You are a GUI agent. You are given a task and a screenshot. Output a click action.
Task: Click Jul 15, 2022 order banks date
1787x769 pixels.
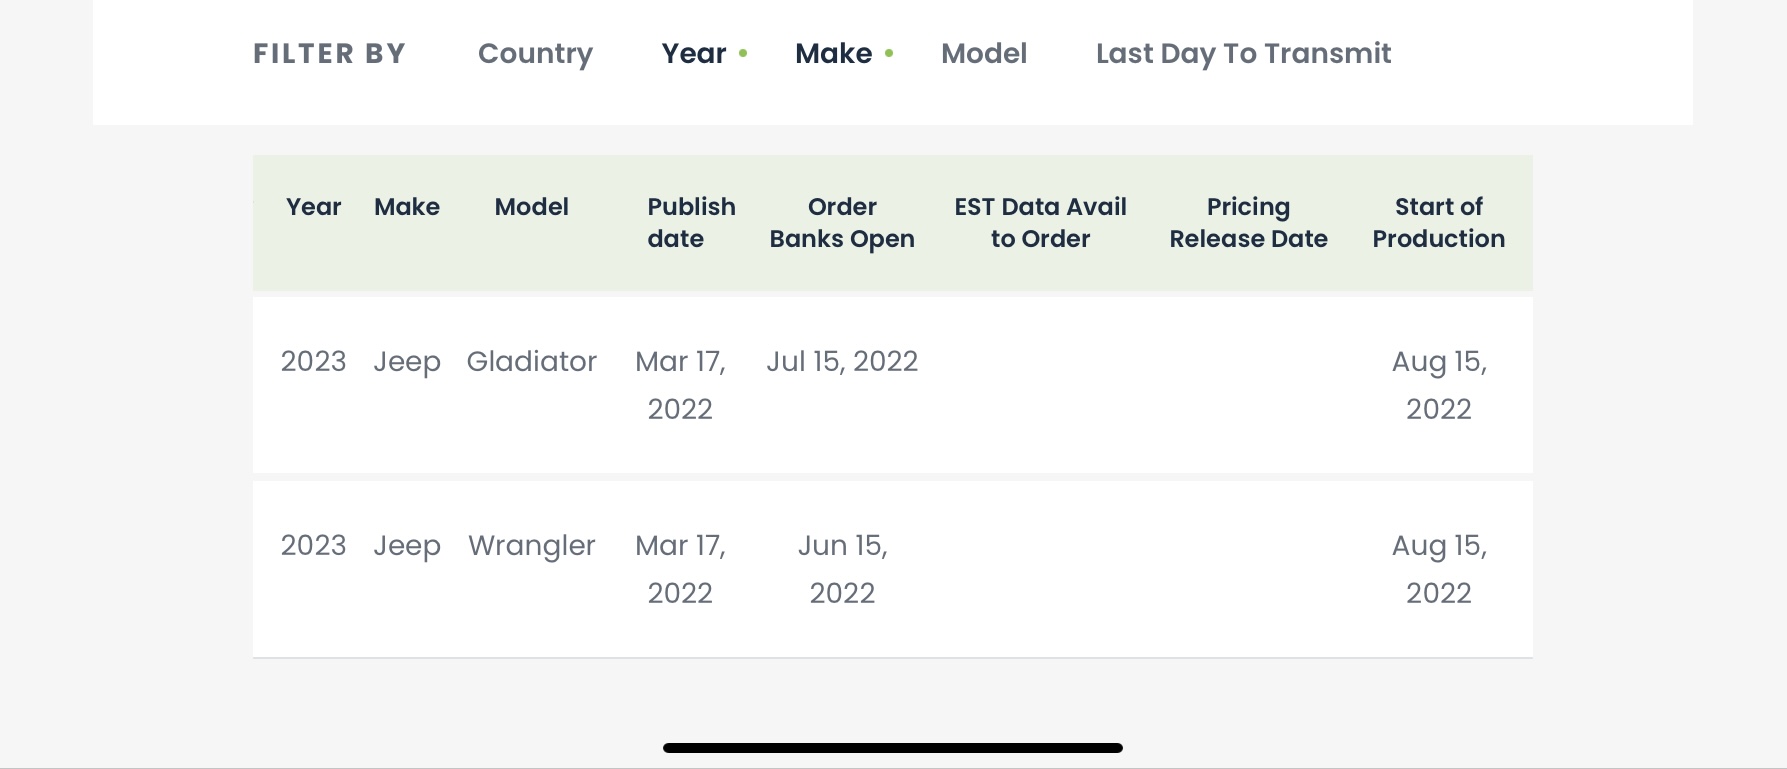842,361
